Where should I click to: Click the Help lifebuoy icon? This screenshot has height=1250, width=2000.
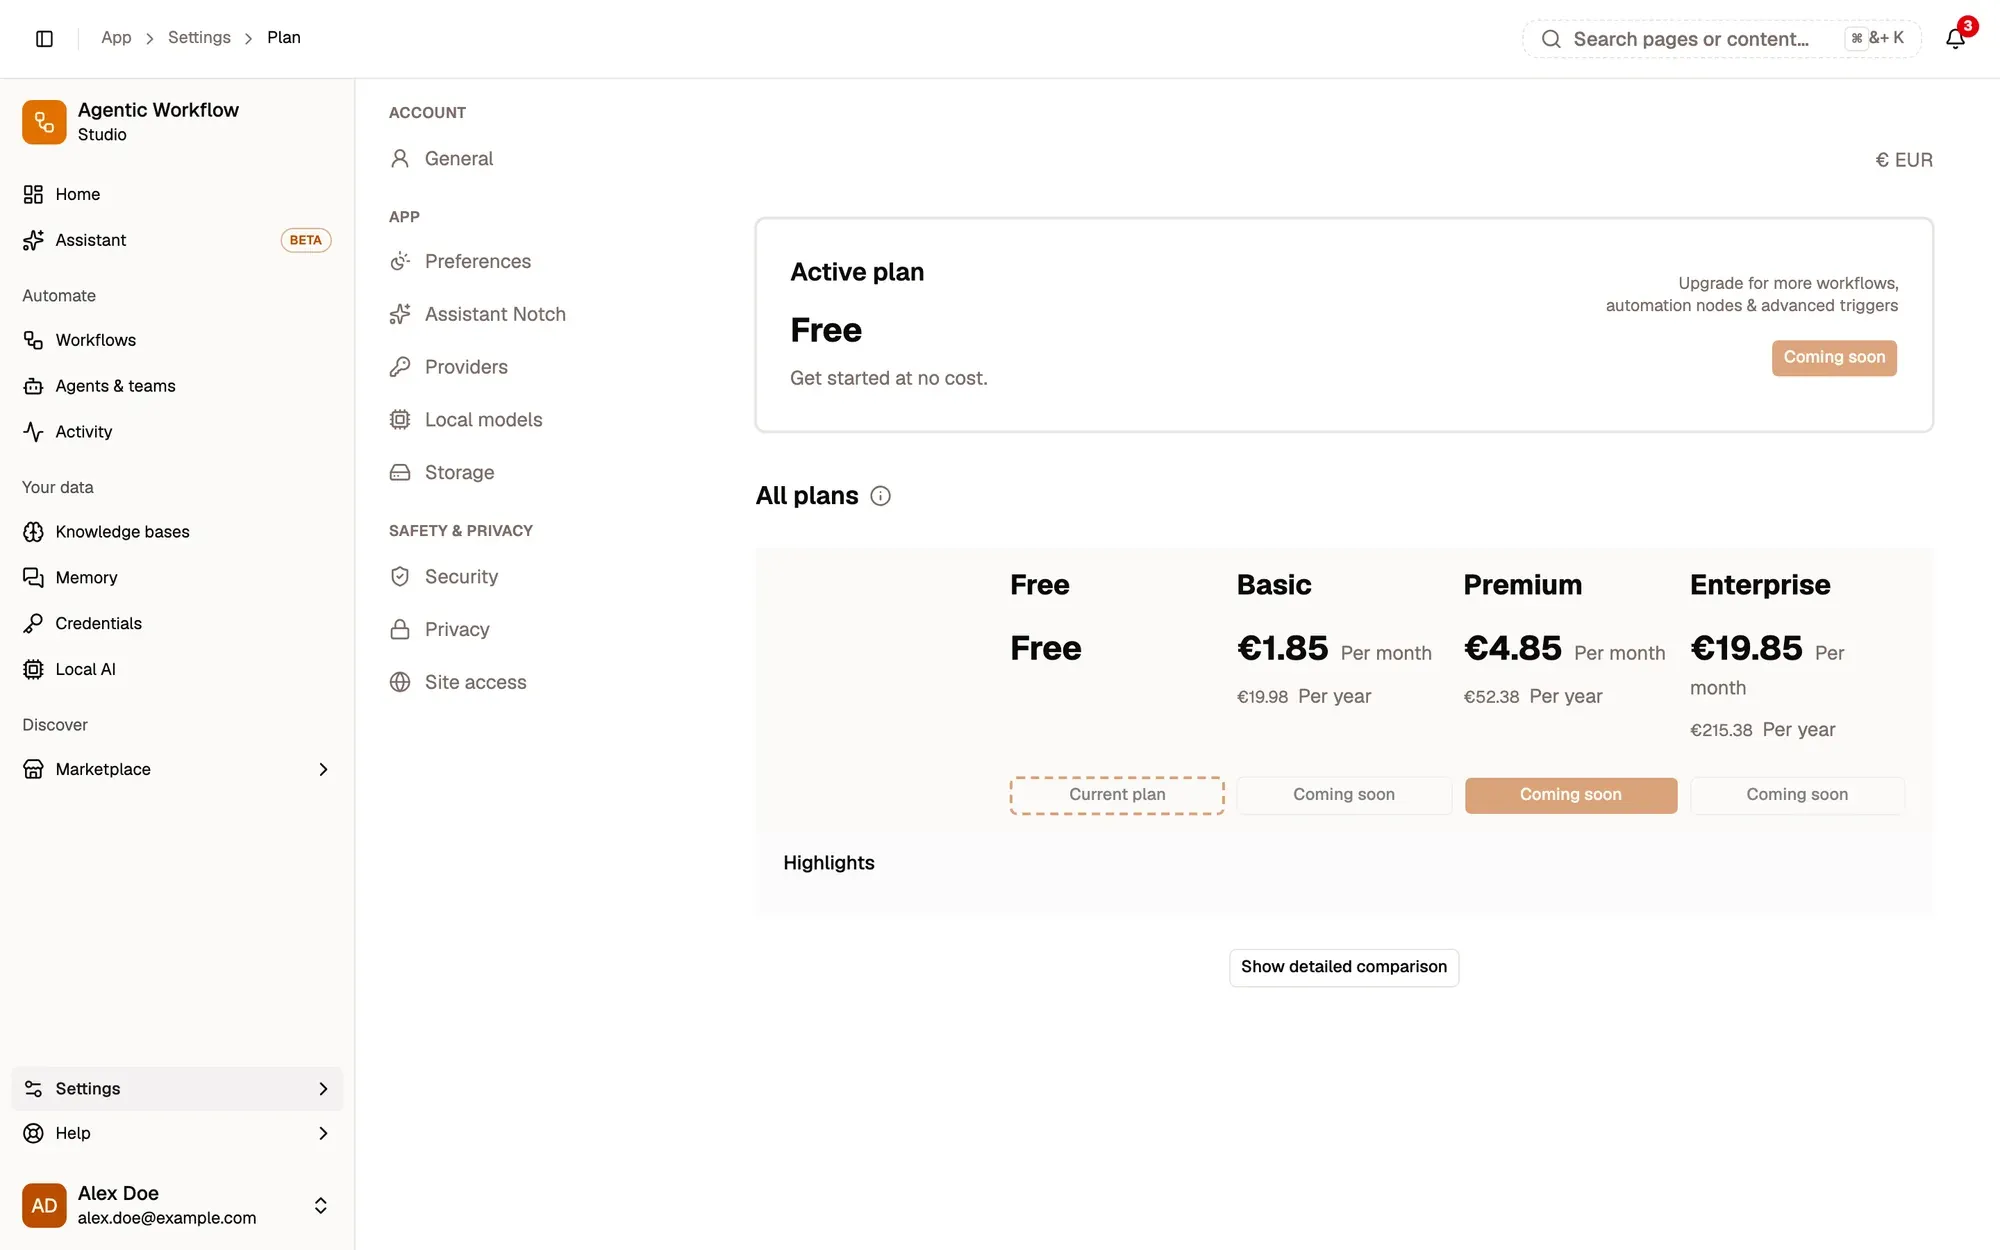tap(33, 1133)
